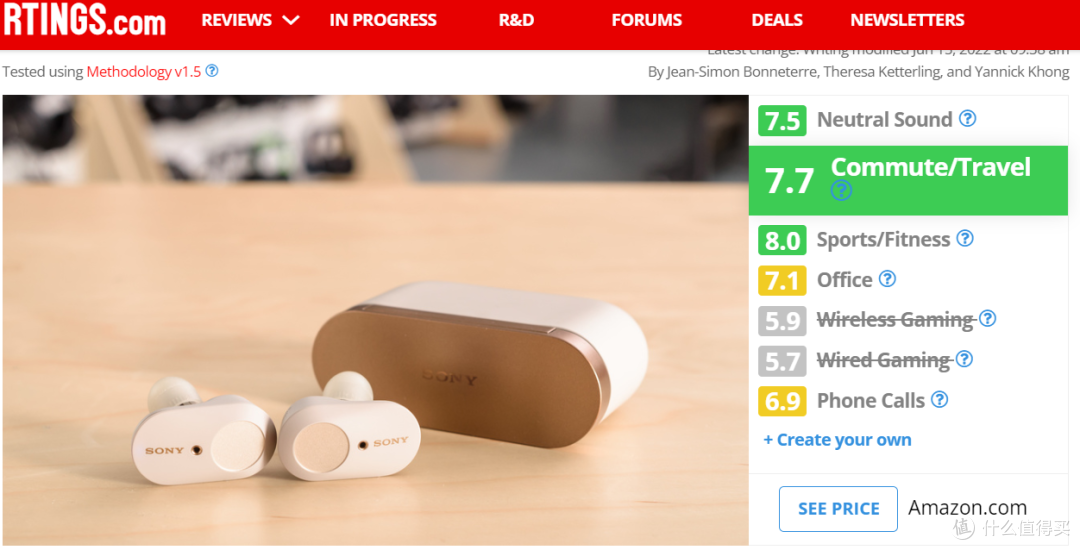Open the In Progress menu item
The height and width of the screenshot is (550, 1080).
click(x=383, y=20)
